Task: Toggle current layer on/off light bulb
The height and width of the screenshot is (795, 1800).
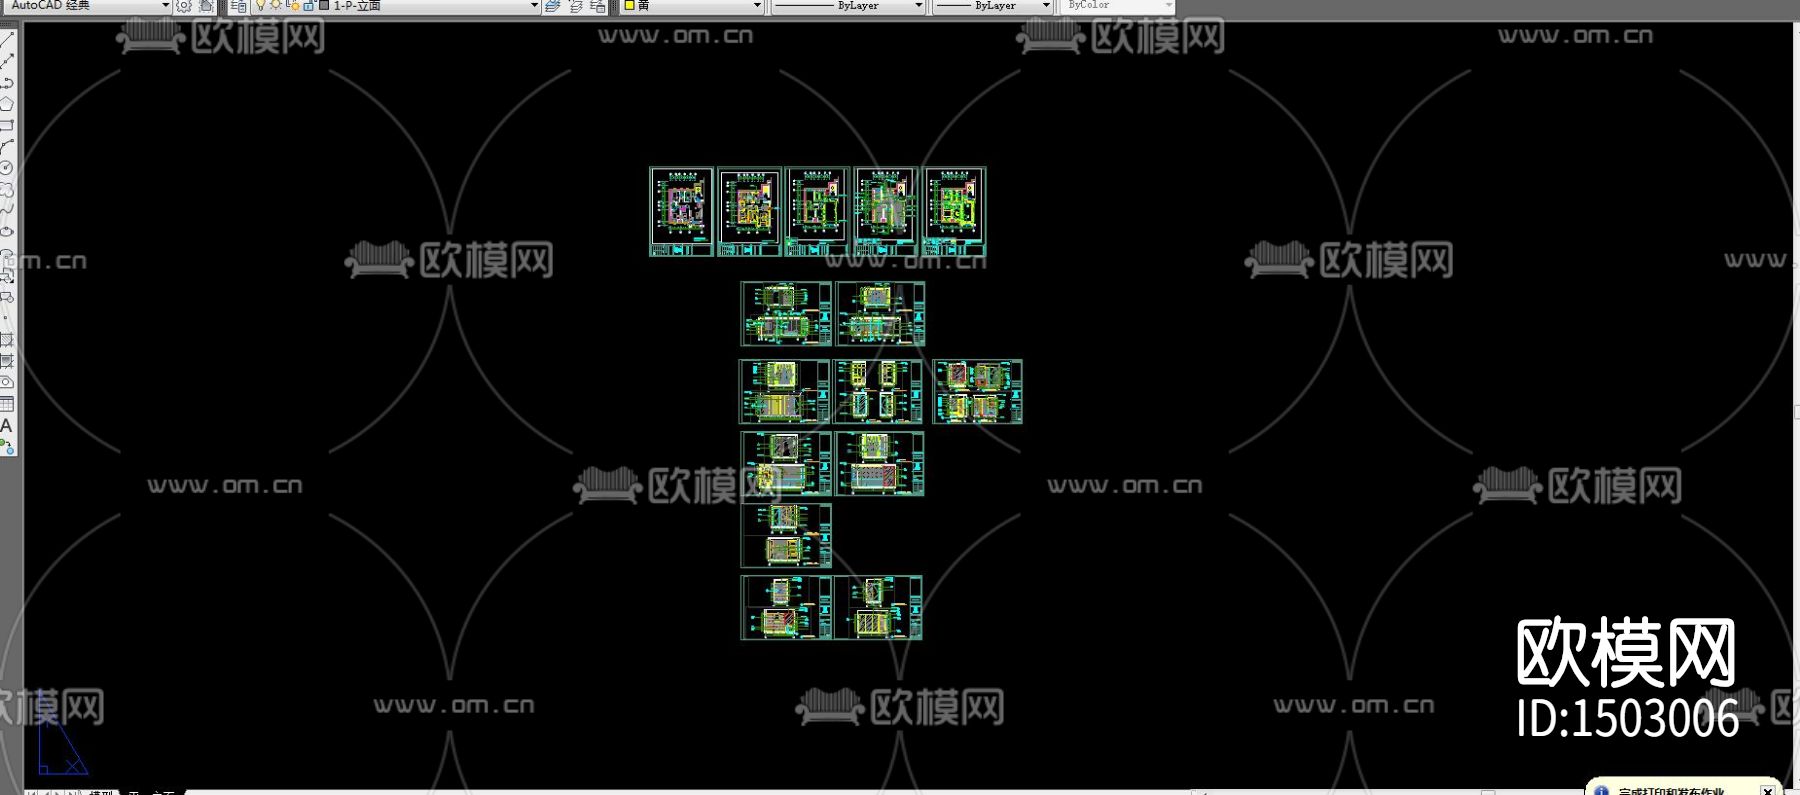Action: 261,6
